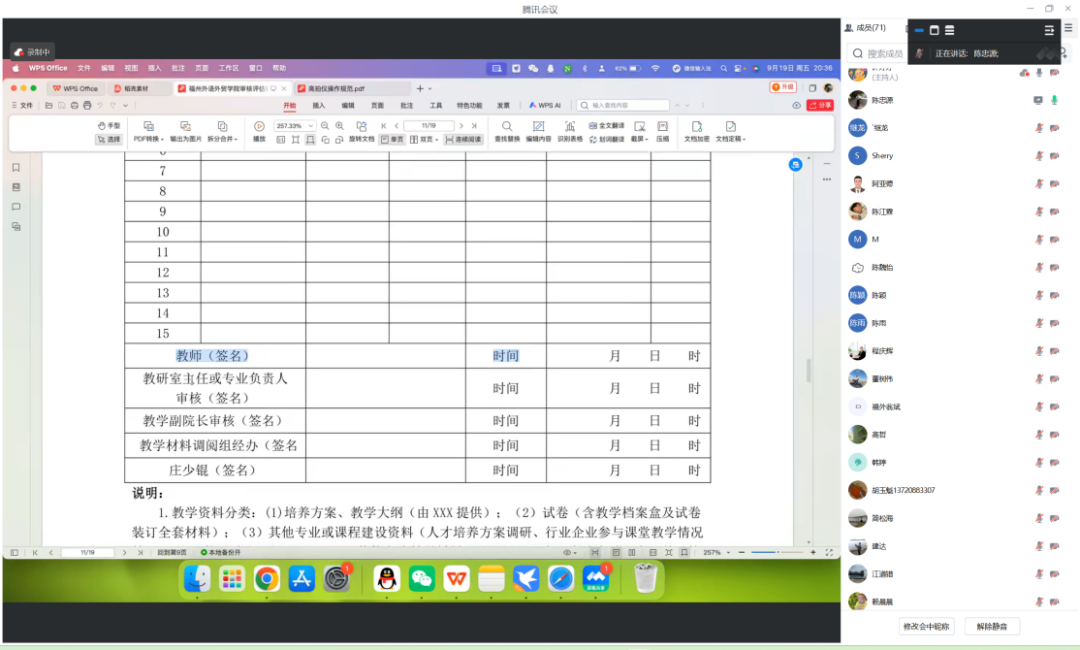Click the 压缩 compress PDF icon

[662, 127]
